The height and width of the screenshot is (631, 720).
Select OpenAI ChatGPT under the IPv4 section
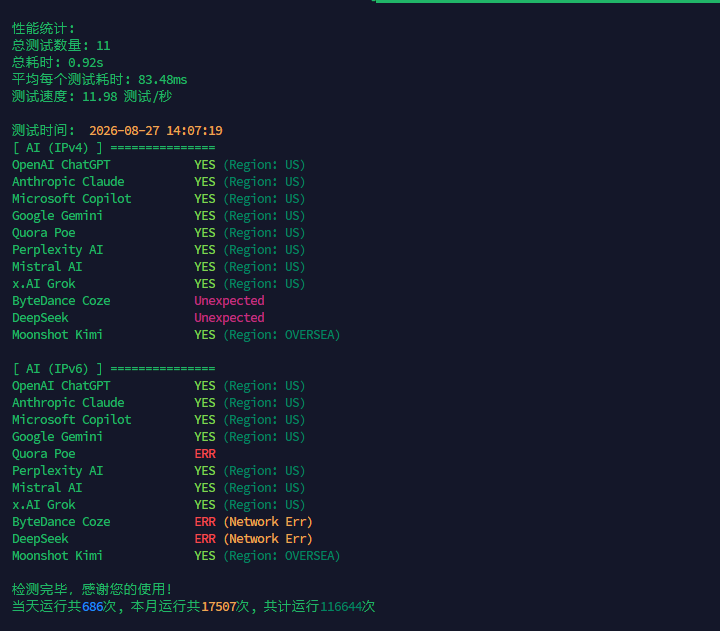pyautogui.click(x=61, y=164)
